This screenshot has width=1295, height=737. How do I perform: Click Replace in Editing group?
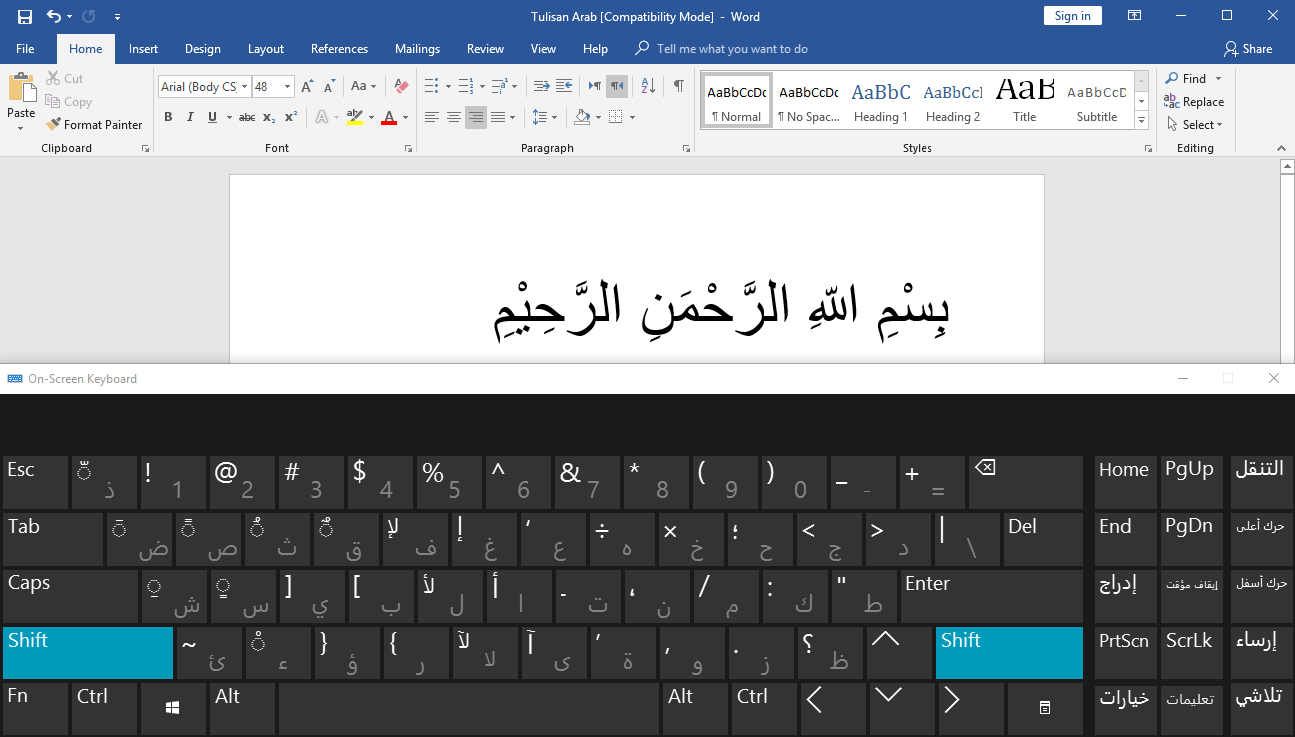pos(1194,102)
